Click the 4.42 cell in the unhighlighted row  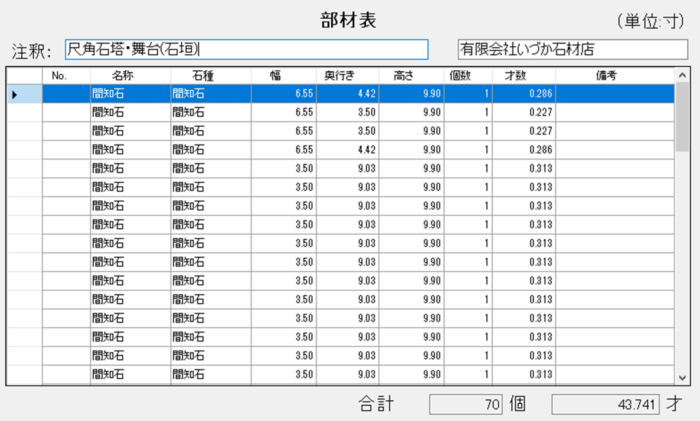(x=348, y=150)
